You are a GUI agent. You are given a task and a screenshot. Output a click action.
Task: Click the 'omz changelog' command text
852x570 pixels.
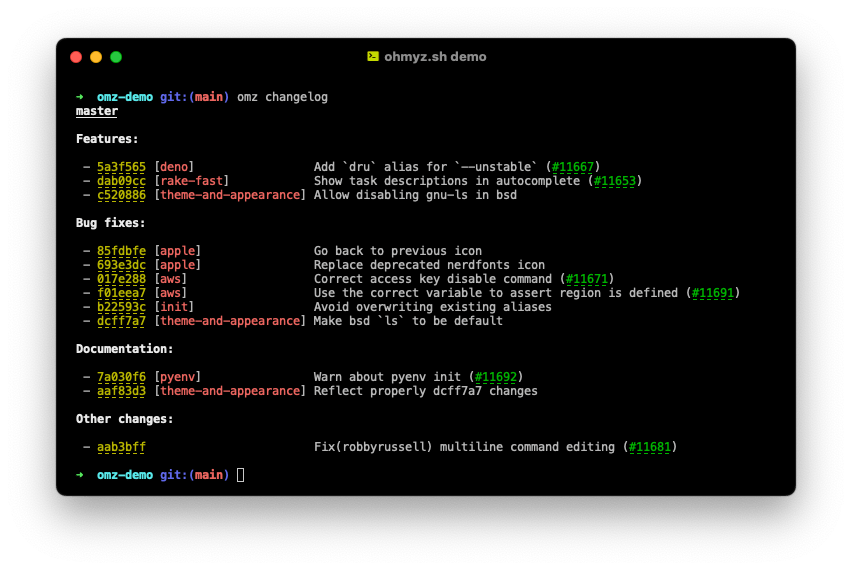click(283, 97)
